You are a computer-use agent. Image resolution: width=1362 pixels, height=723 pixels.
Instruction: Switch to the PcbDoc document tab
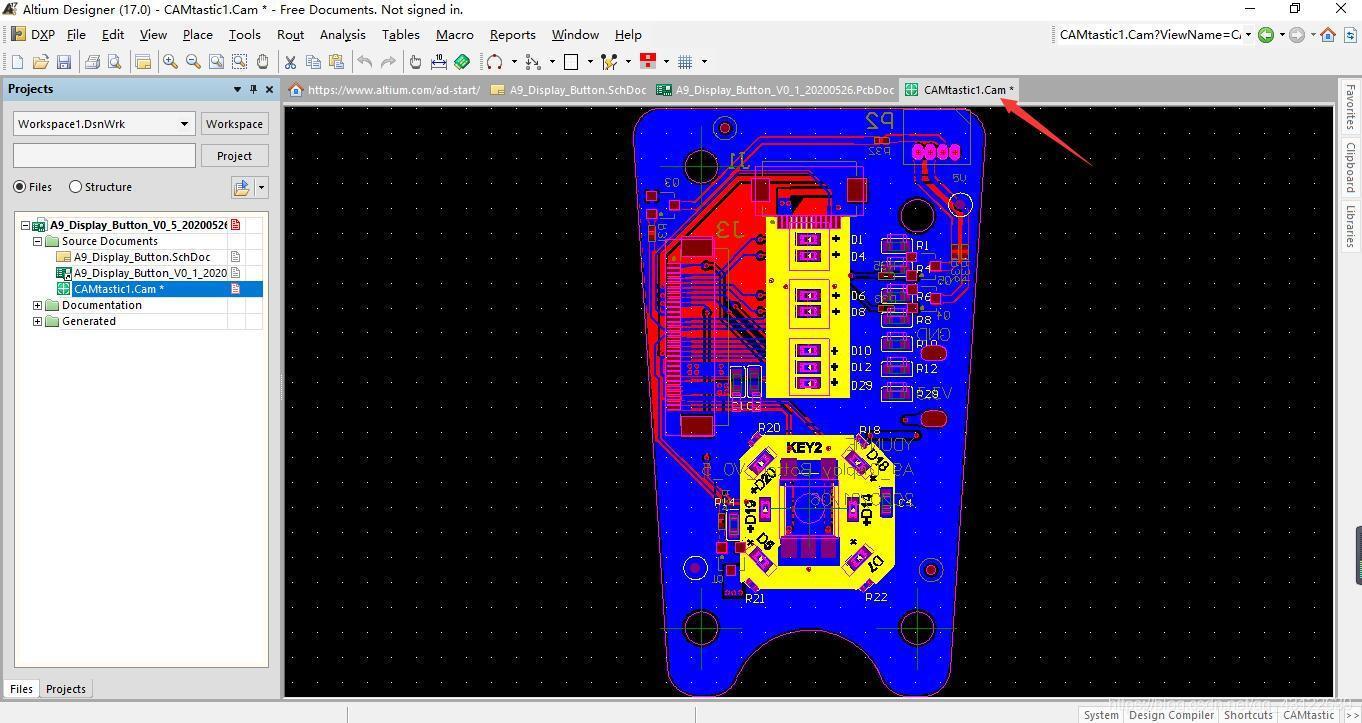(775, 90)
